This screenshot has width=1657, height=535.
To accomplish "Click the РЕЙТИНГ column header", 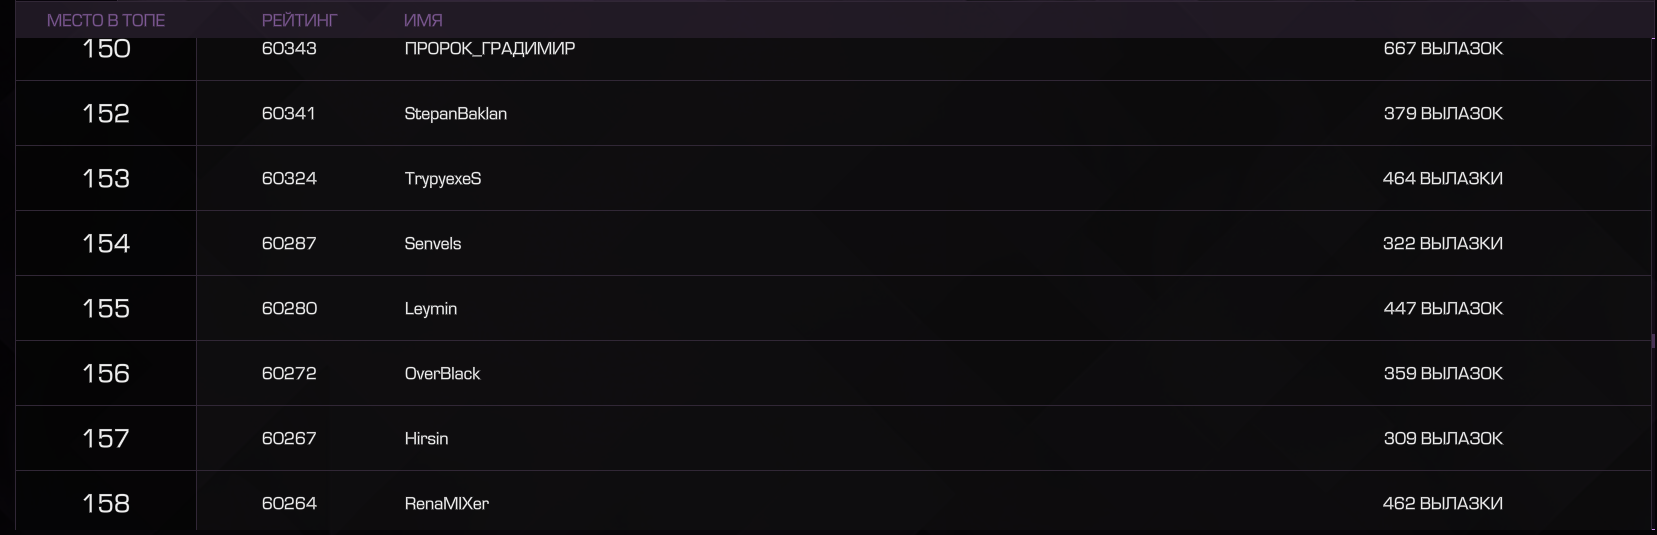I will point(299,20).
